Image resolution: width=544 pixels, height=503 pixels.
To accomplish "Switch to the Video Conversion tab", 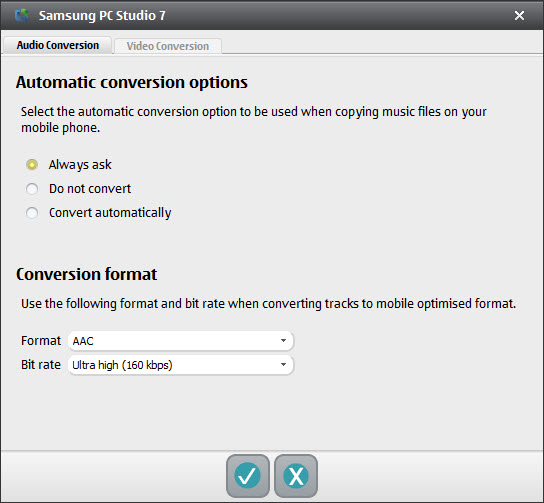I will (x=168, y=46).
